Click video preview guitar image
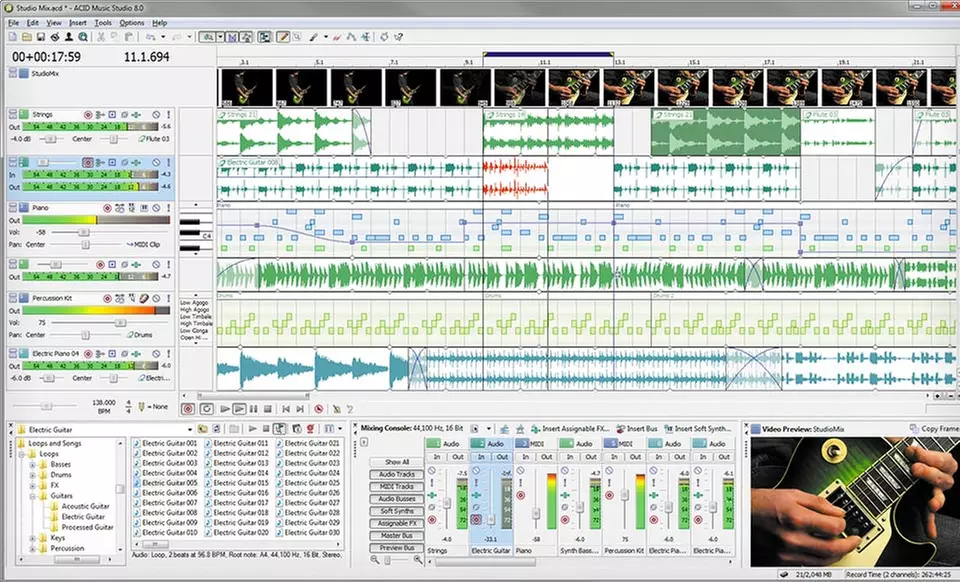This screenshot has height=582, width=960. coord(855,502)
